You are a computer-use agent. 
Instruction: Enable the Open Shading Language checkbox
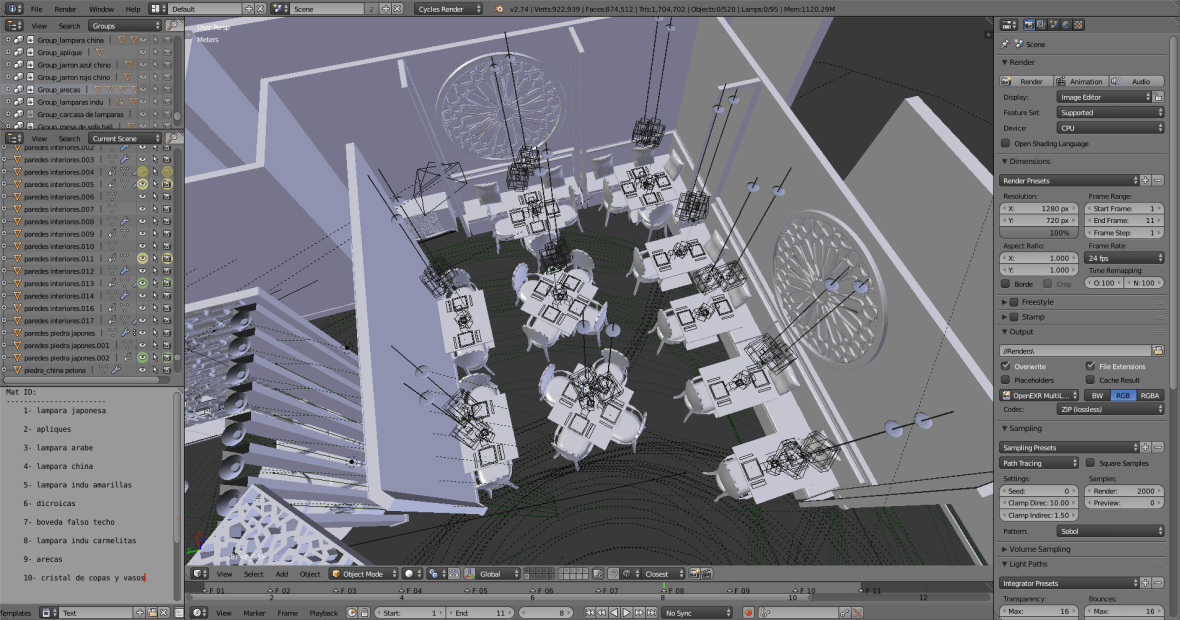(1006, 143)
